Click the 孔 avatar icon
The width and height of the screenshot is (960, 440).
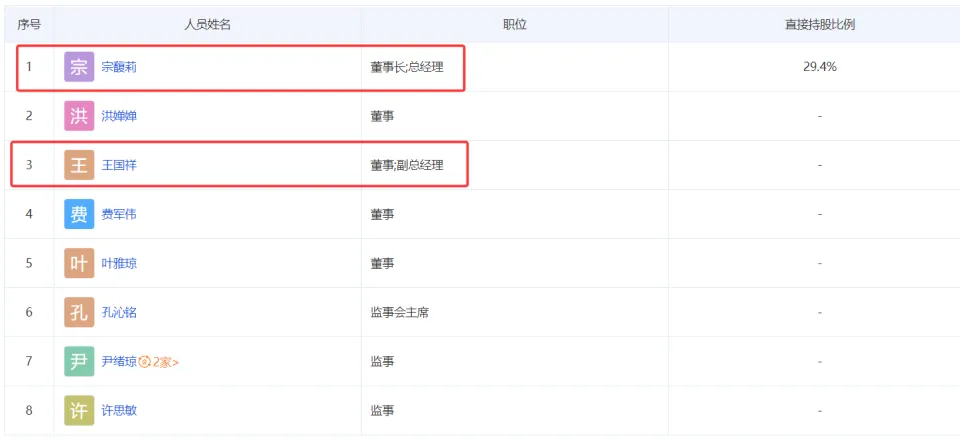coord(79,312)
